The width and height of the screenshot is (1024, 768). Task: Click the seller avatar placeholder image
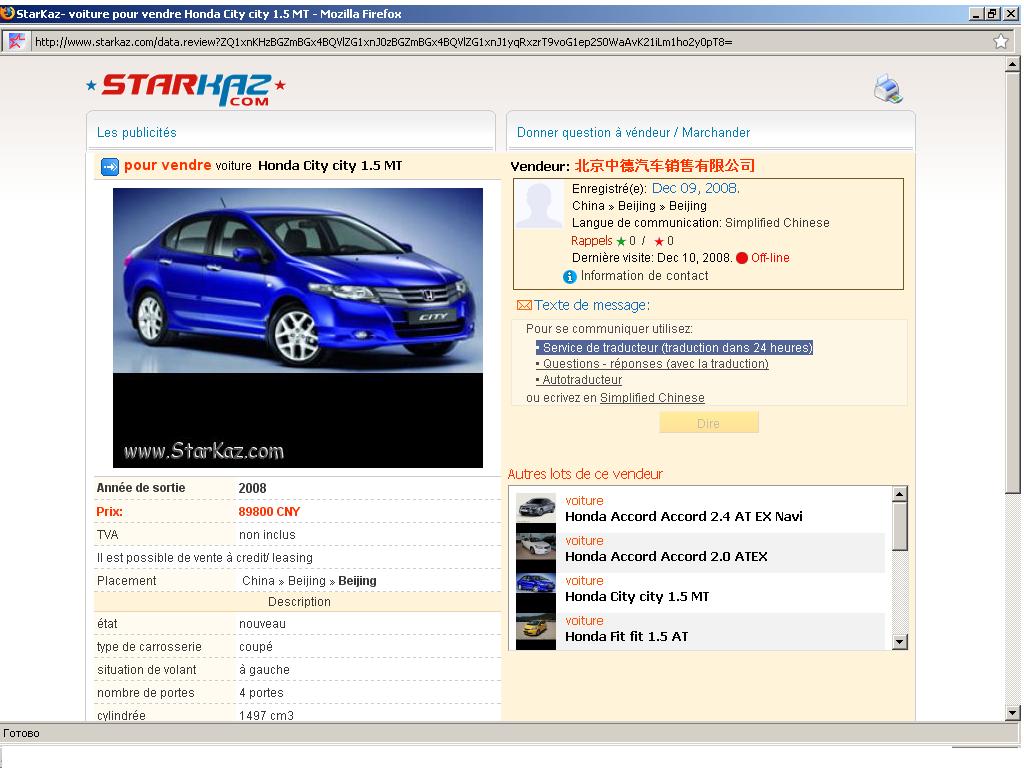(539, 207)
